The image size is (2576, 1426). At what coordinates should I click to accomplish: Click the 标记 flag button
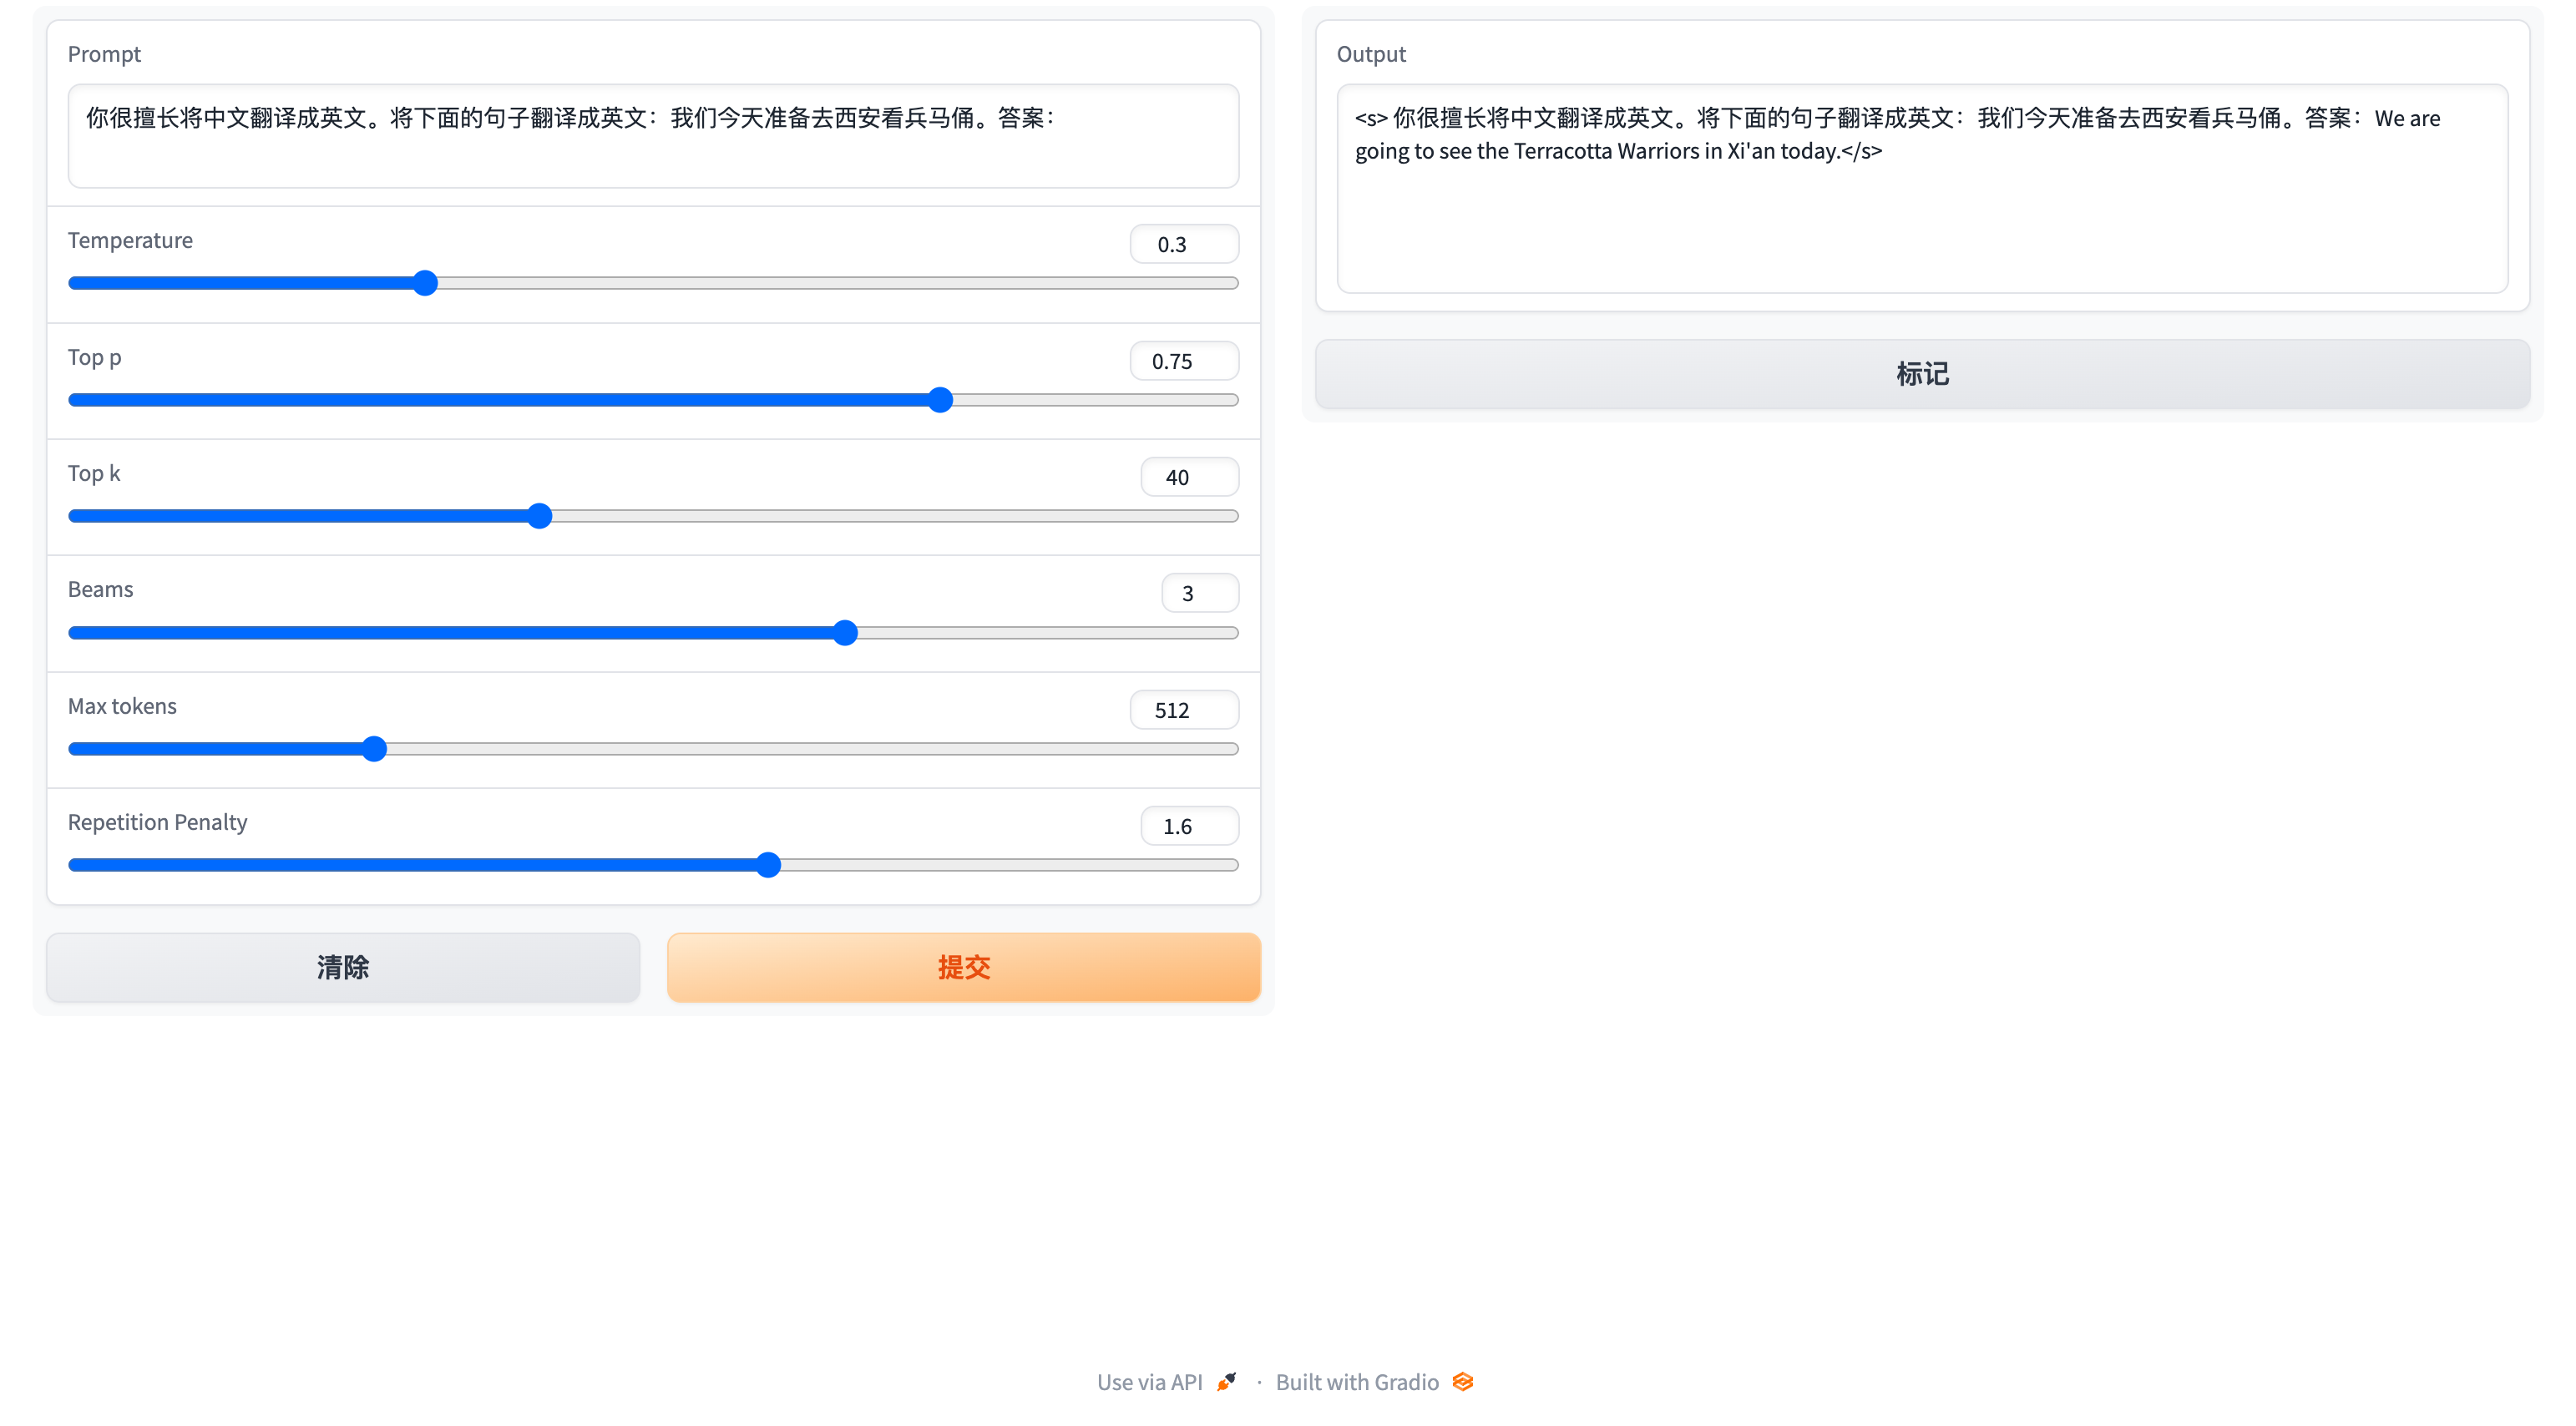(1921, 374)
